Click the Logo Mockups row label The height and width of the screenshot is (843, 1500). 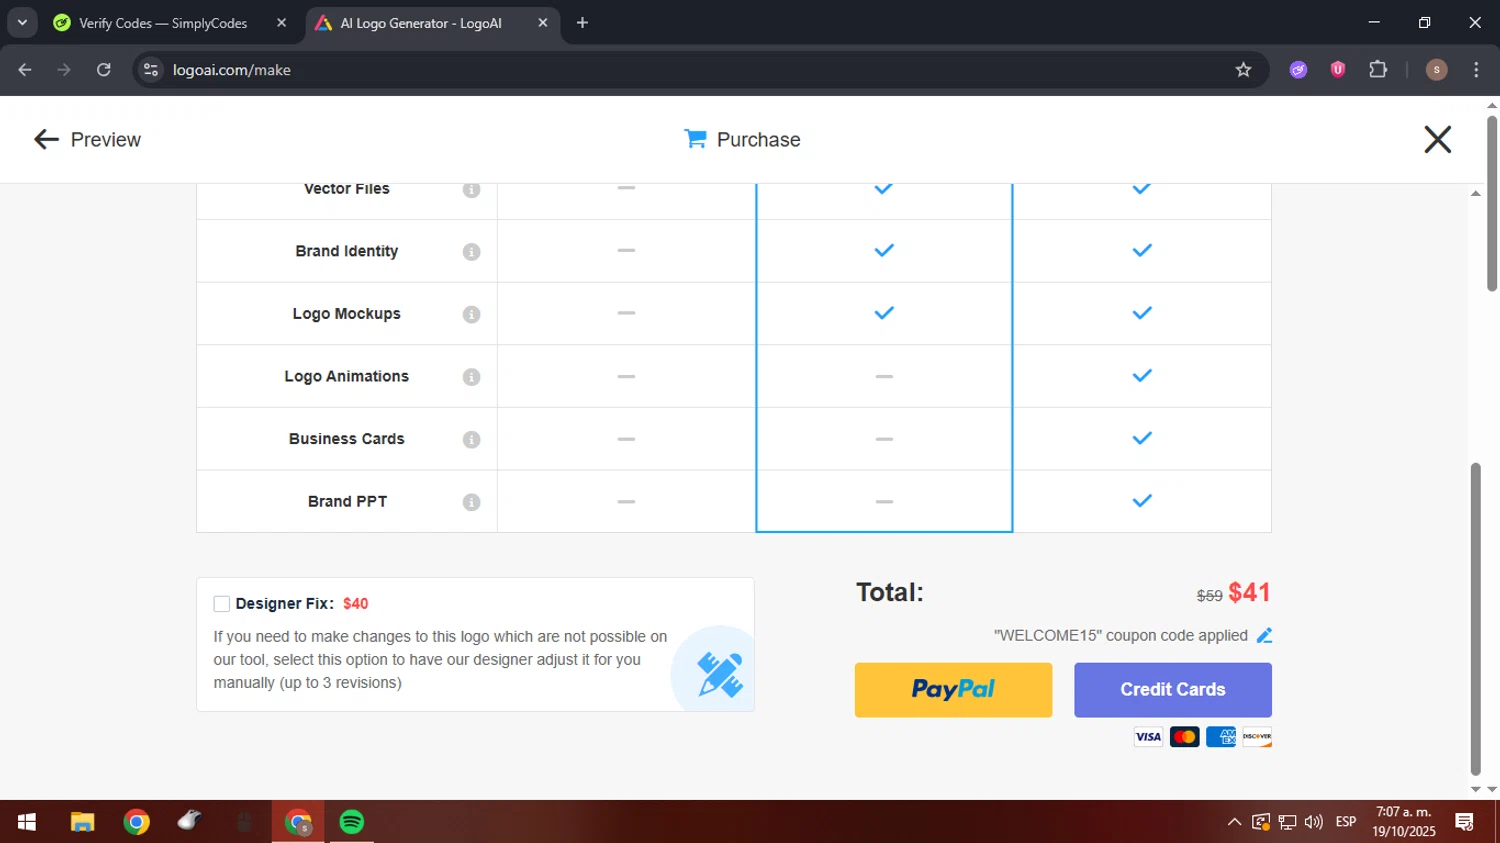point(347,314)
